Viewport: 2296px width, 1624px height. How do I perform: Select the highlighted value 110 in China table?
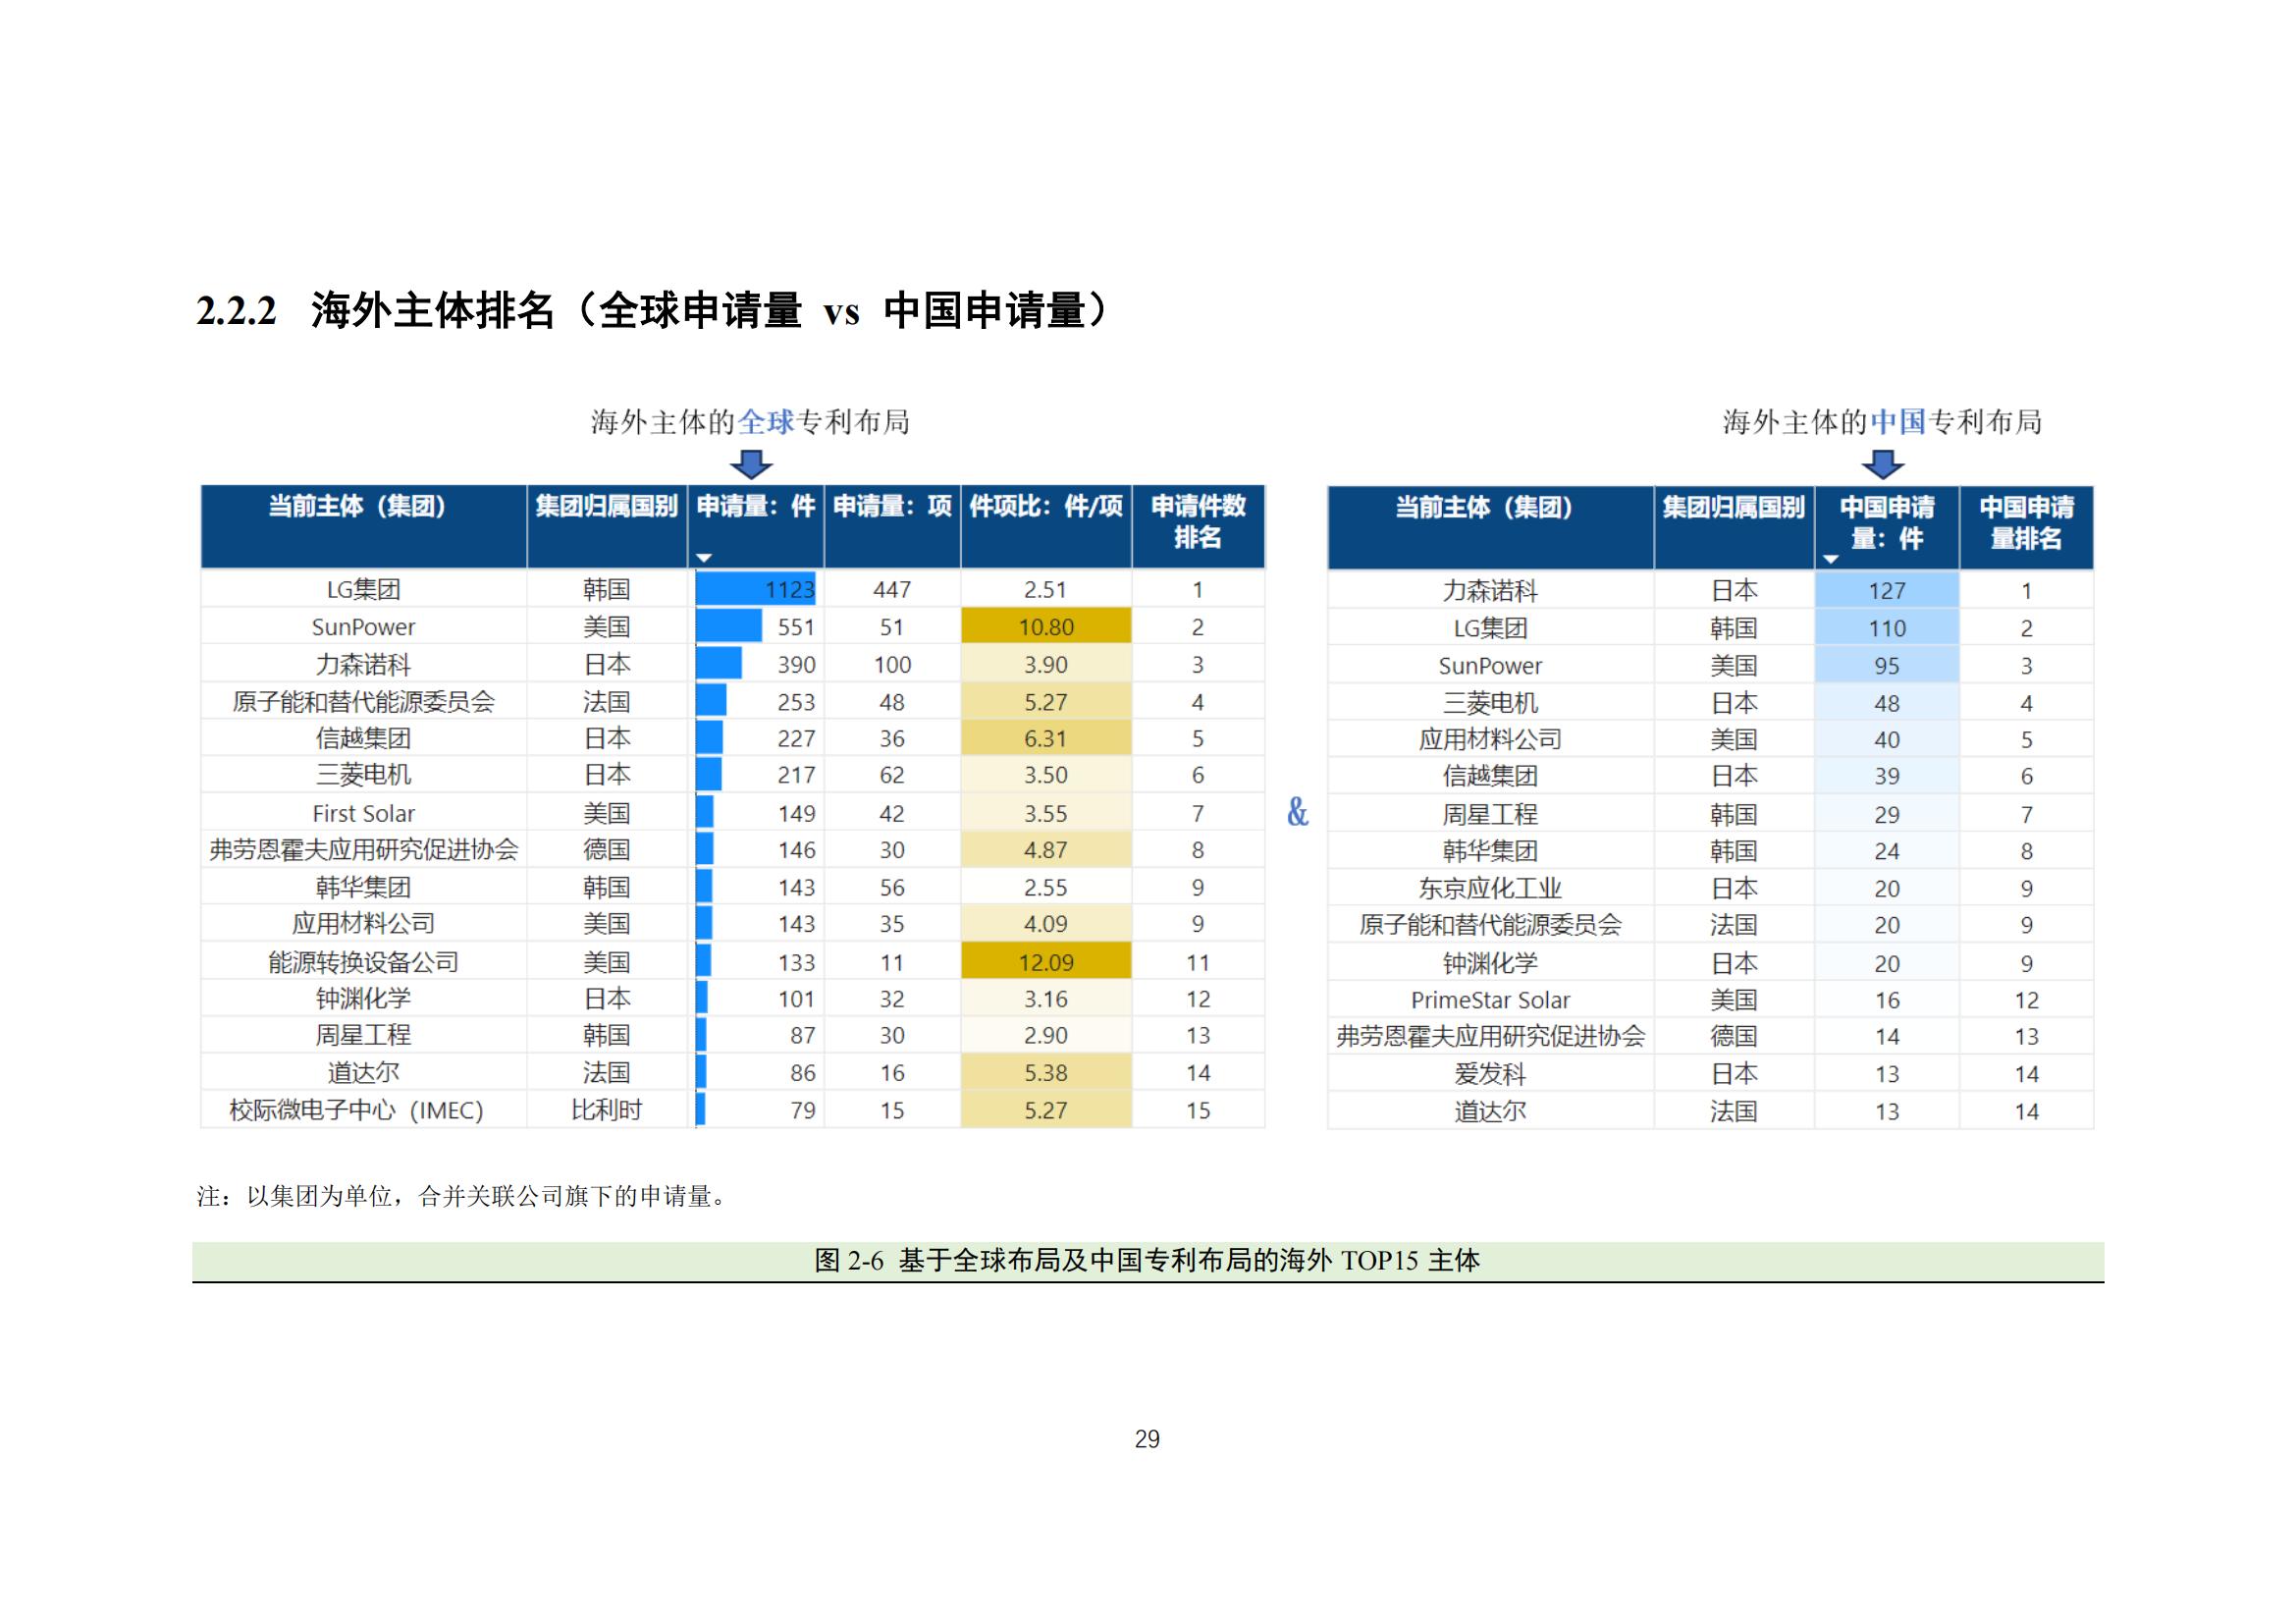pyautogui.click(x=1887, y=628)
